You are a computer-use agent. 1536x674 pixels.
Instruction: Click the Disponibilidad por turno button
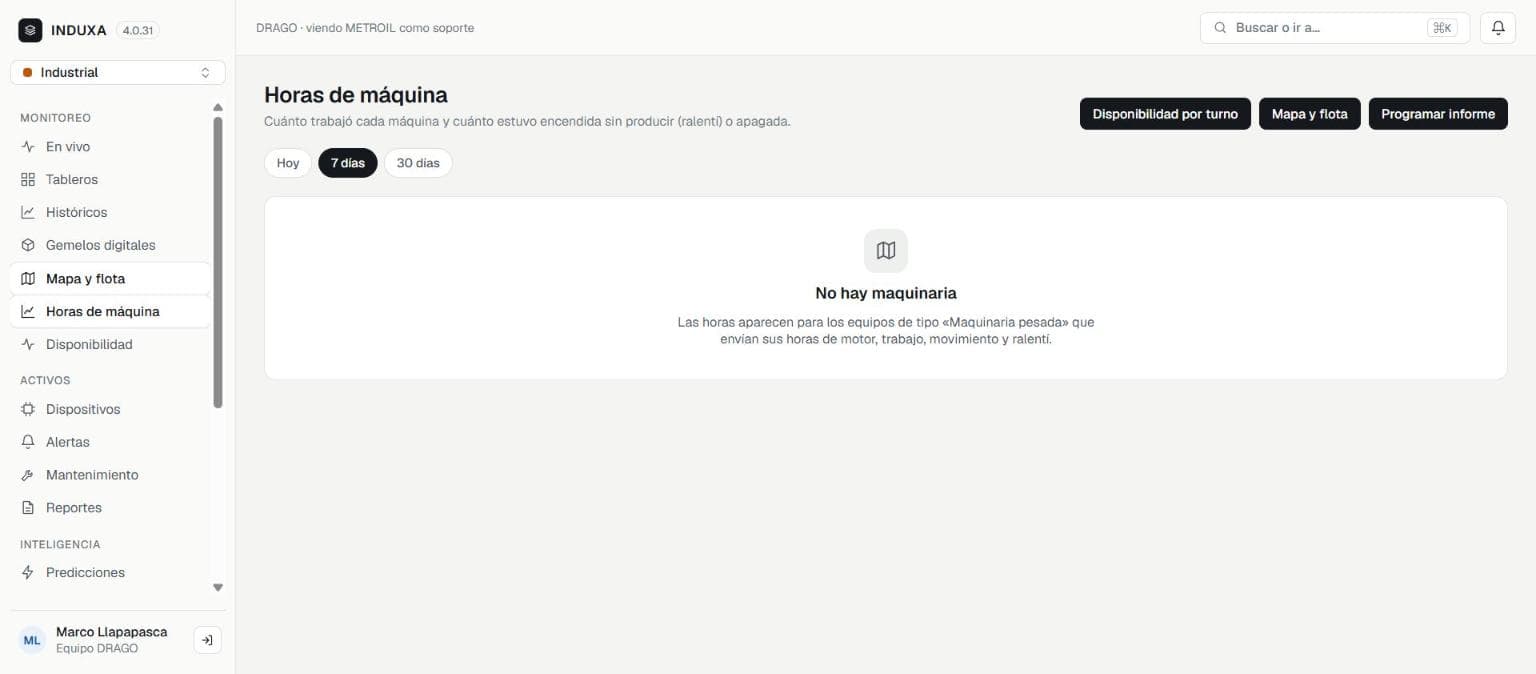[x=1165, y=114]
